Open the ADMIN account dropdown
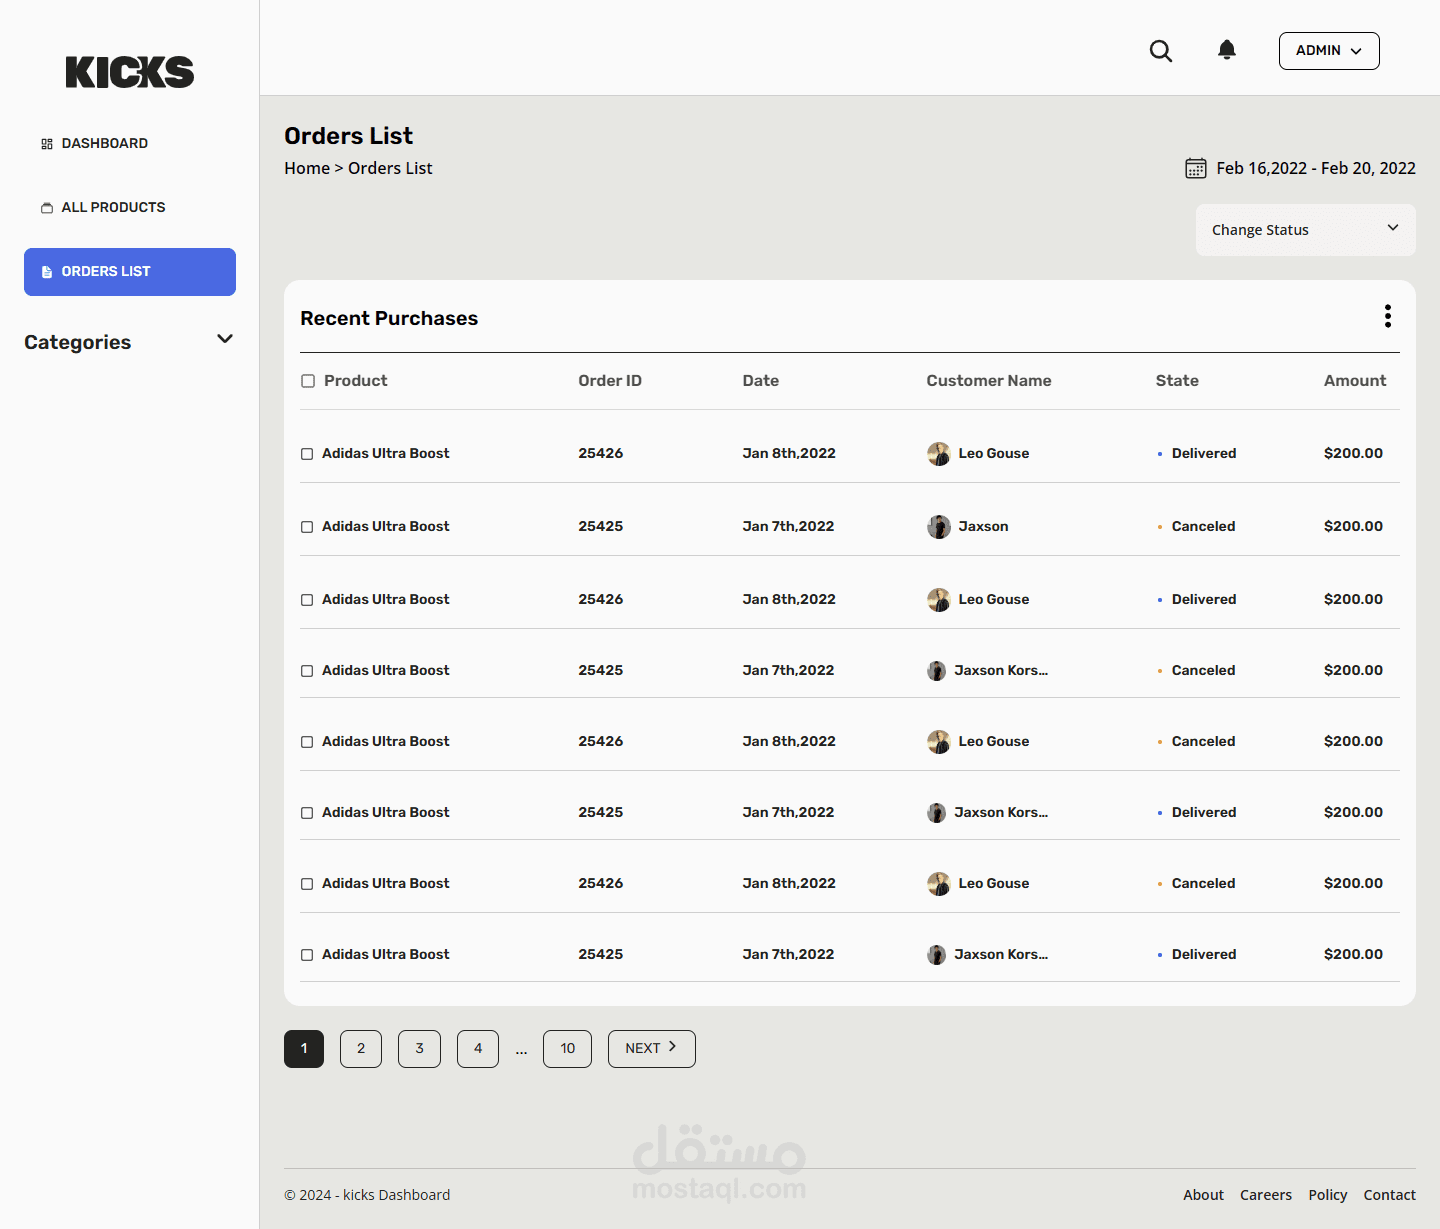The image size is (1440, 1229). point(1328,51)
